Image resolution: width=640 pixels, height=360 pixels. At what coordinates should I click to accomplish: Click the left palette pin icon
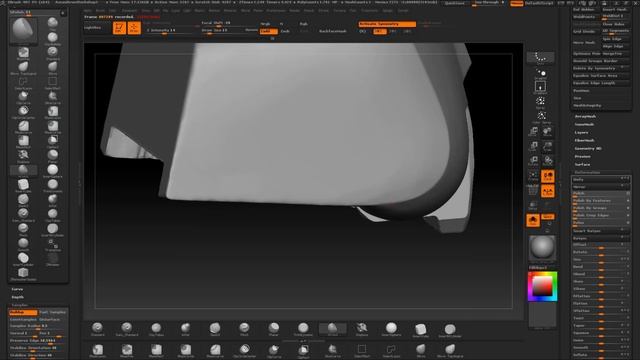pyautogui.click(x=62, y=13)
